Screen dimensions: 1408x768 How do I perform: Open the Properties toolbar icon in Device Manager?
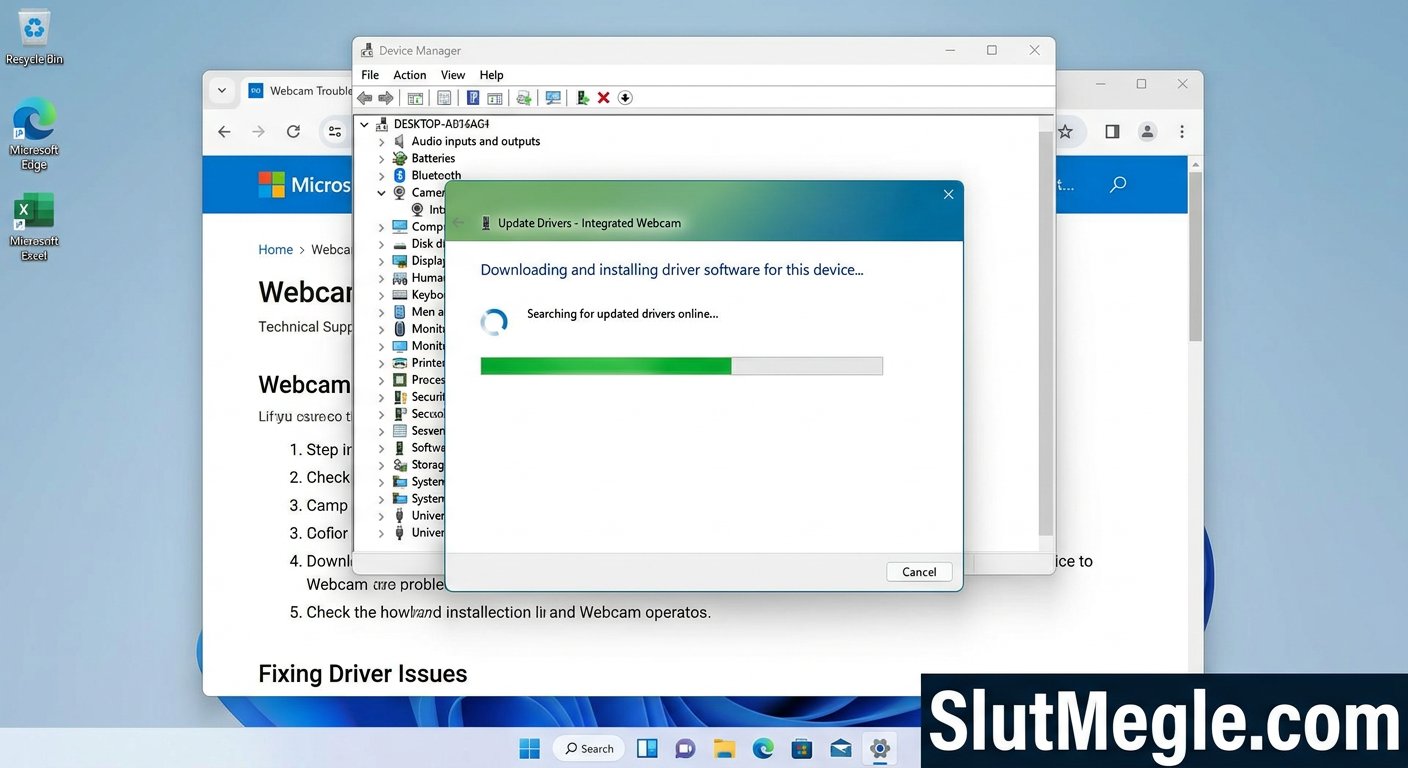click(x=444, y=98)
